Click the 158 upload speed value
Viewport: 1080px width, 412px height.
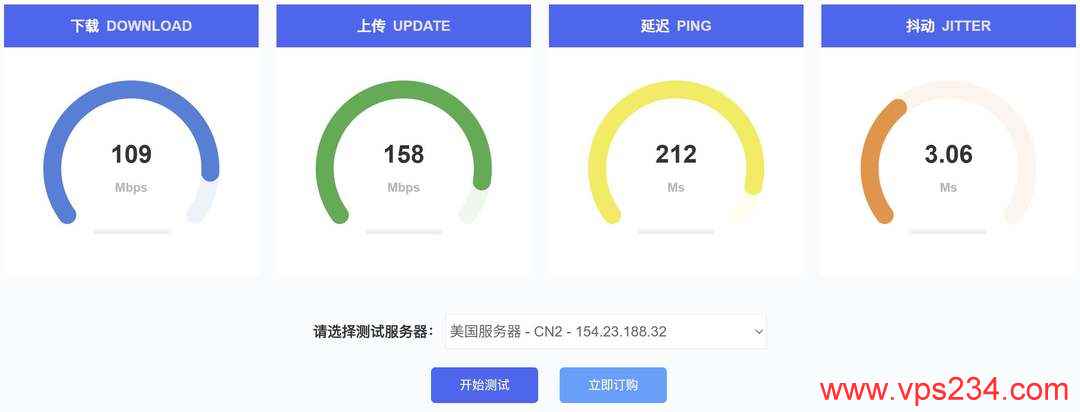(x=404, y=154)
